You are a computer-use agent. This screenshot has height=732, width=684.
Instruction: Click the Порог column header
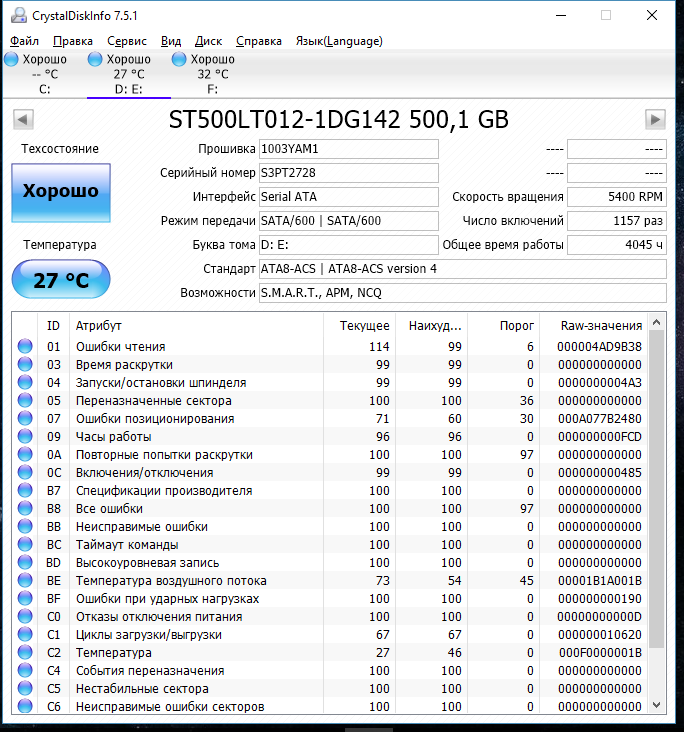point(503,325)
